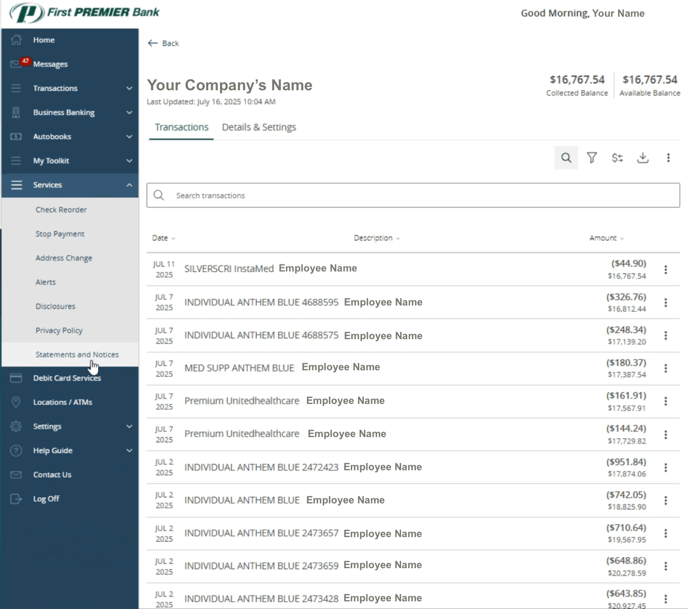688x609 pixels.
Task: Click the Log Off link
Action: click(46, 498)
